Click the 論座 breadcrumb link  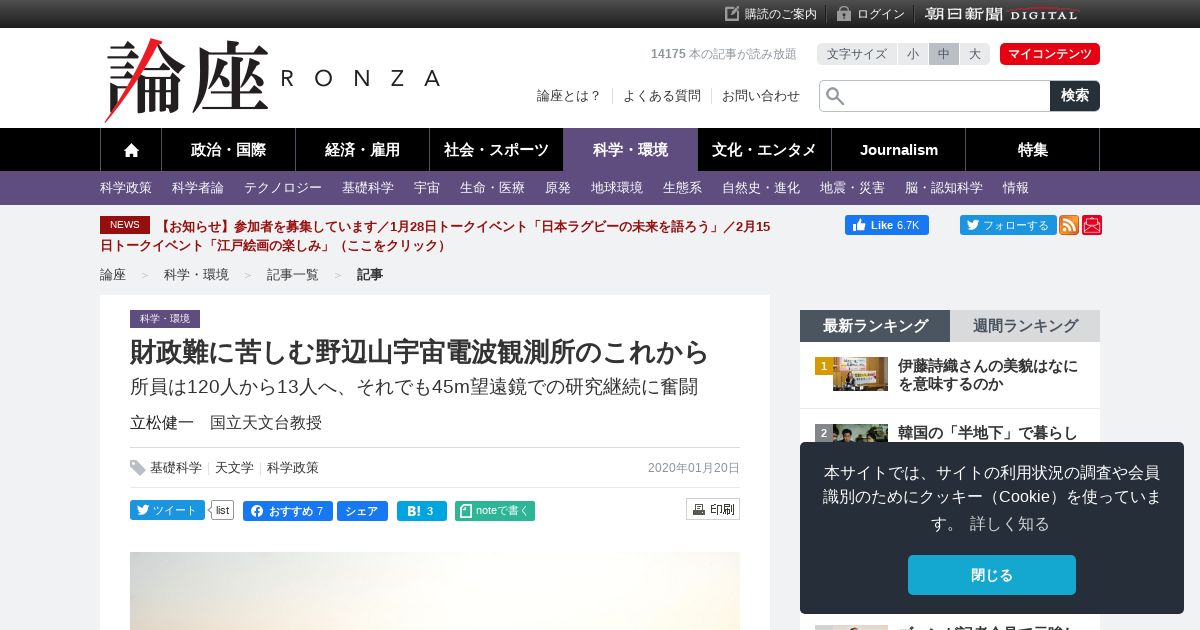(113, 275)
